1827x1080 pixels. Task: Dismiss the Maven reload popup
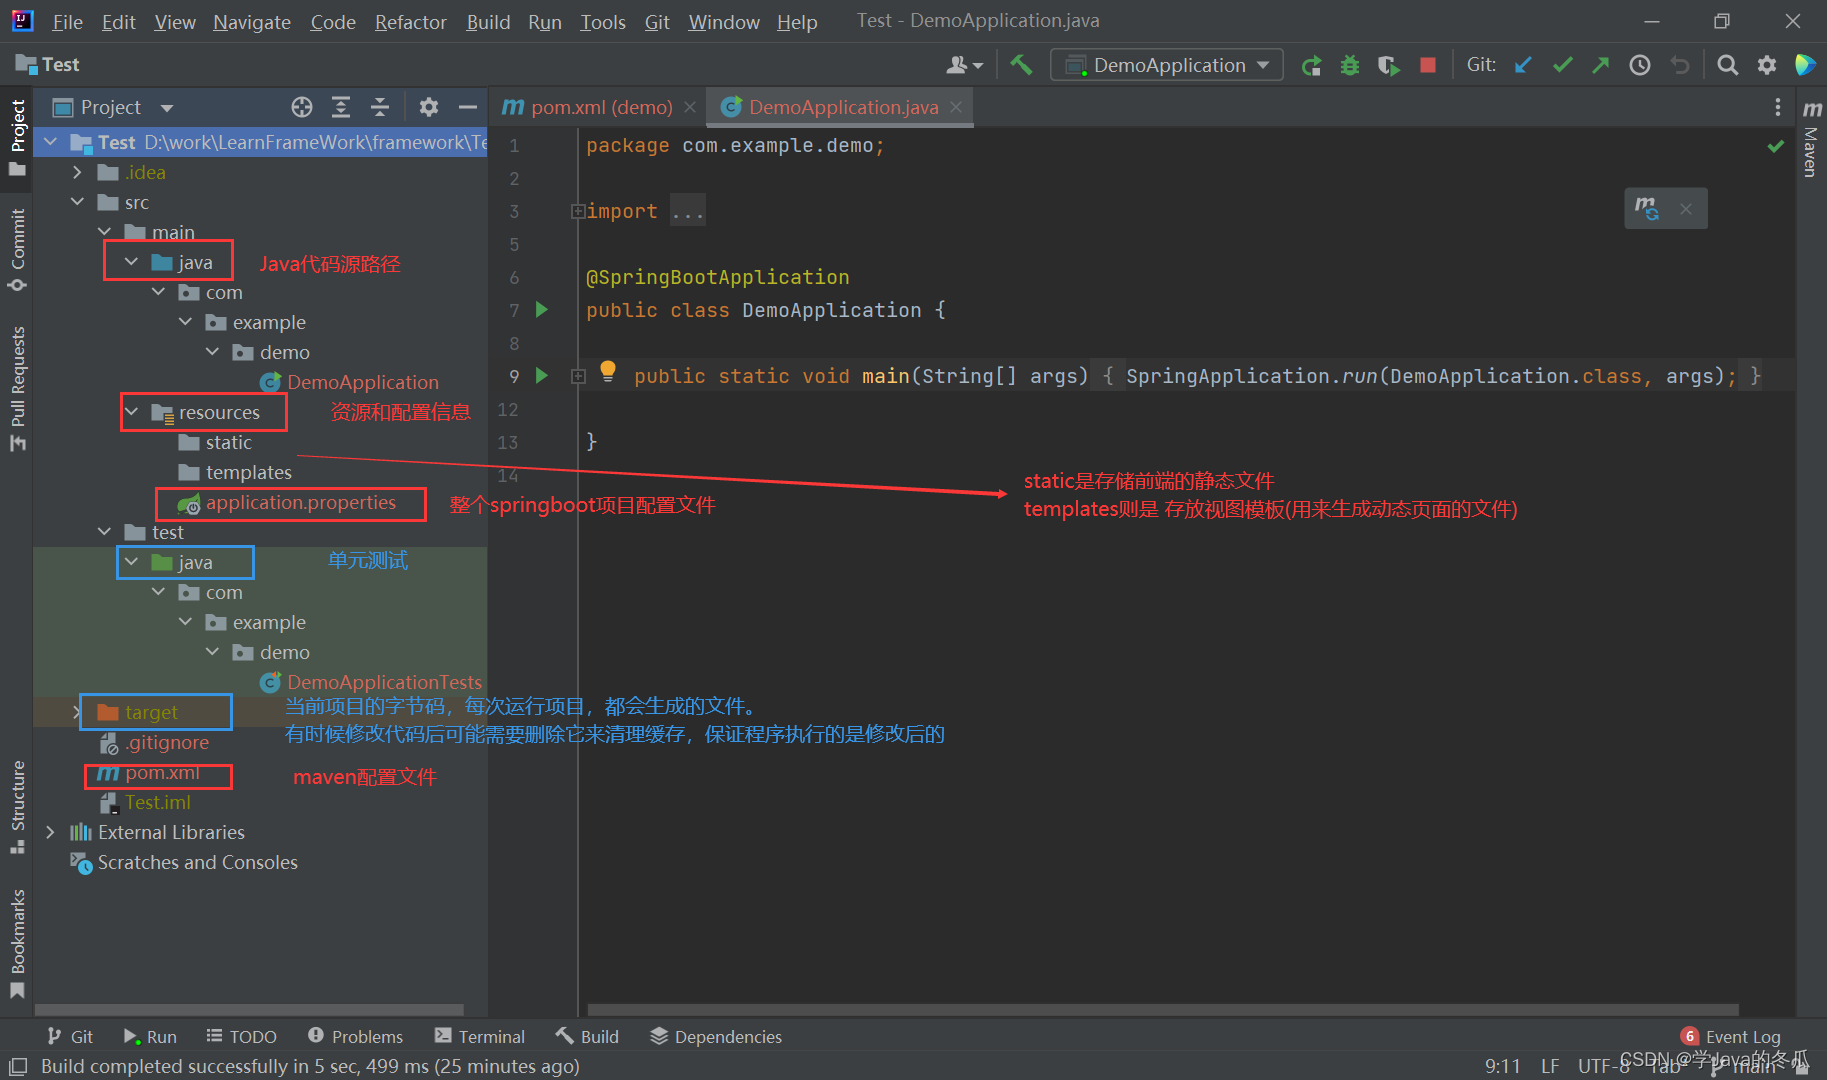(x=1686, y=209)
